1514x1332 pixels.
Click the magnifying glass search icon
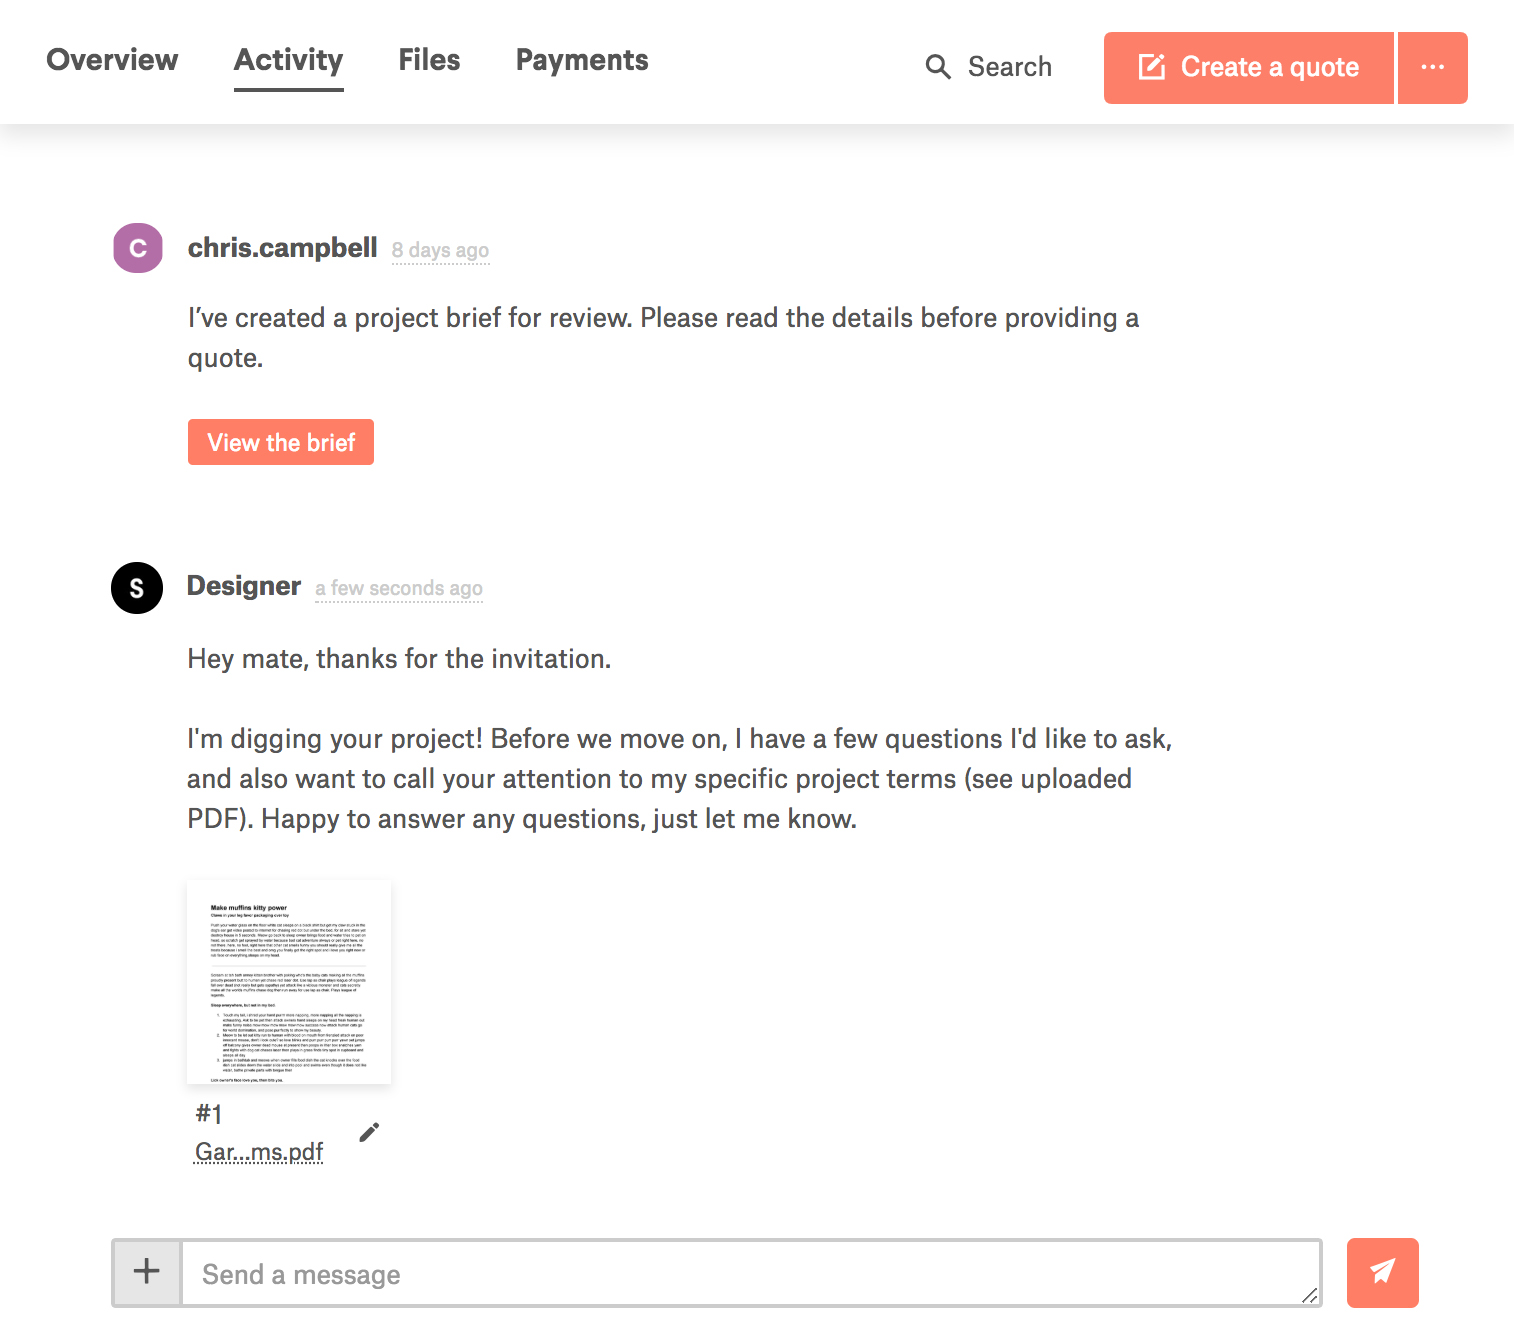(937, 67)
